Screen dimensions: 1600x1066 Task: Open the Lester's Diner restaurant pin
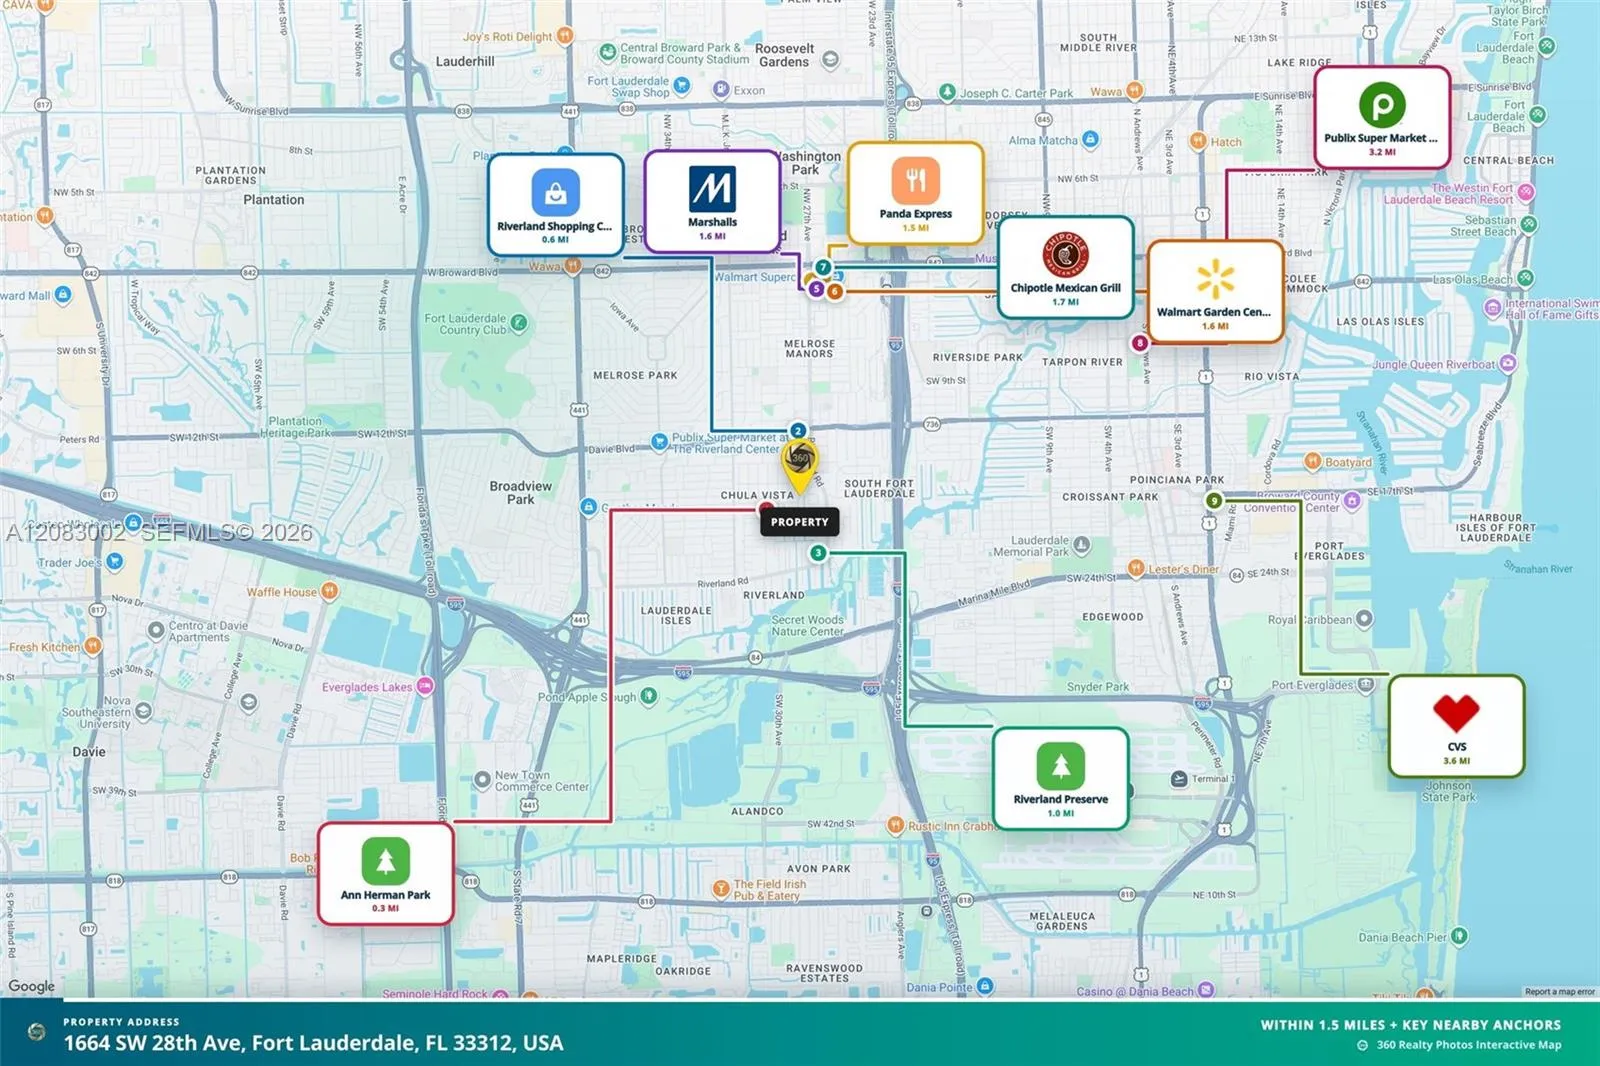pyautogui.click(x=1135, y=568)
